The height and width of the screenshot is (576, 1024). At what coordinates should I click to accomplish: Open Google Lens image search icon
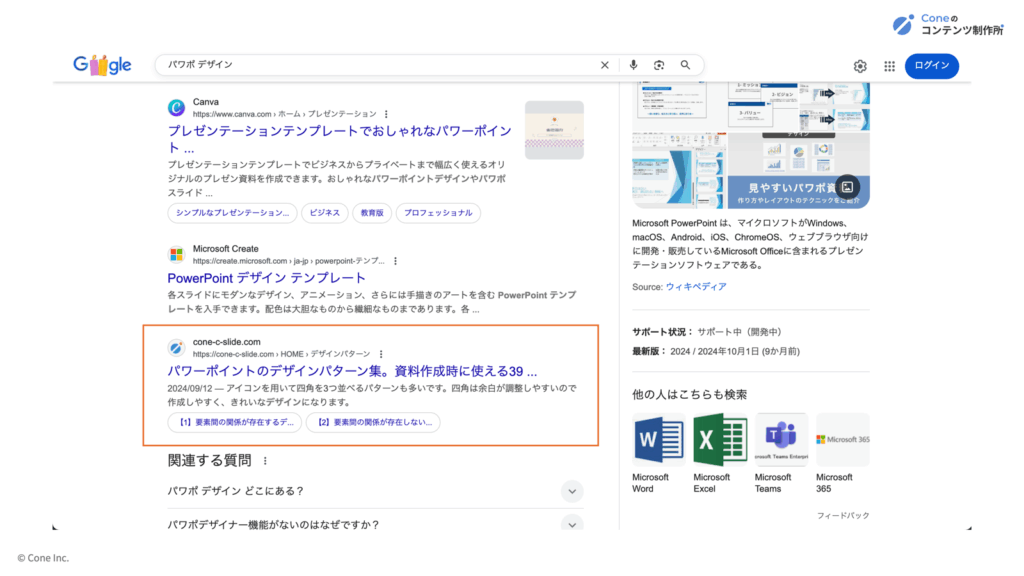[x=659, y=65]
